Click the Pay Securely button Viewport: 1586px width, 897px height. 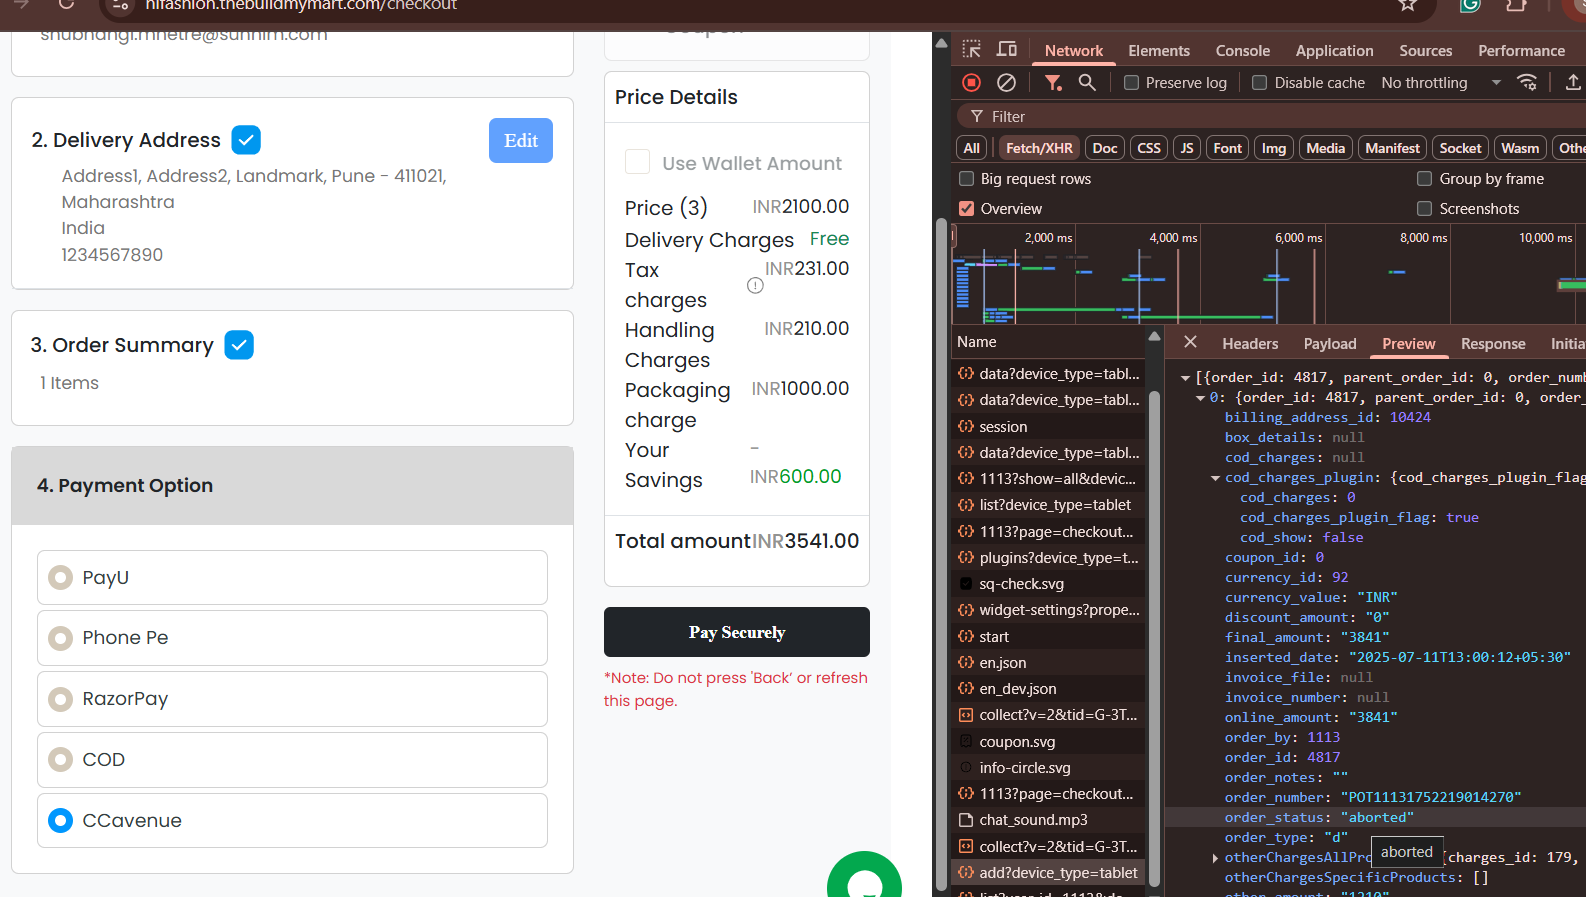pyautogui.click(x=737, y=632)
